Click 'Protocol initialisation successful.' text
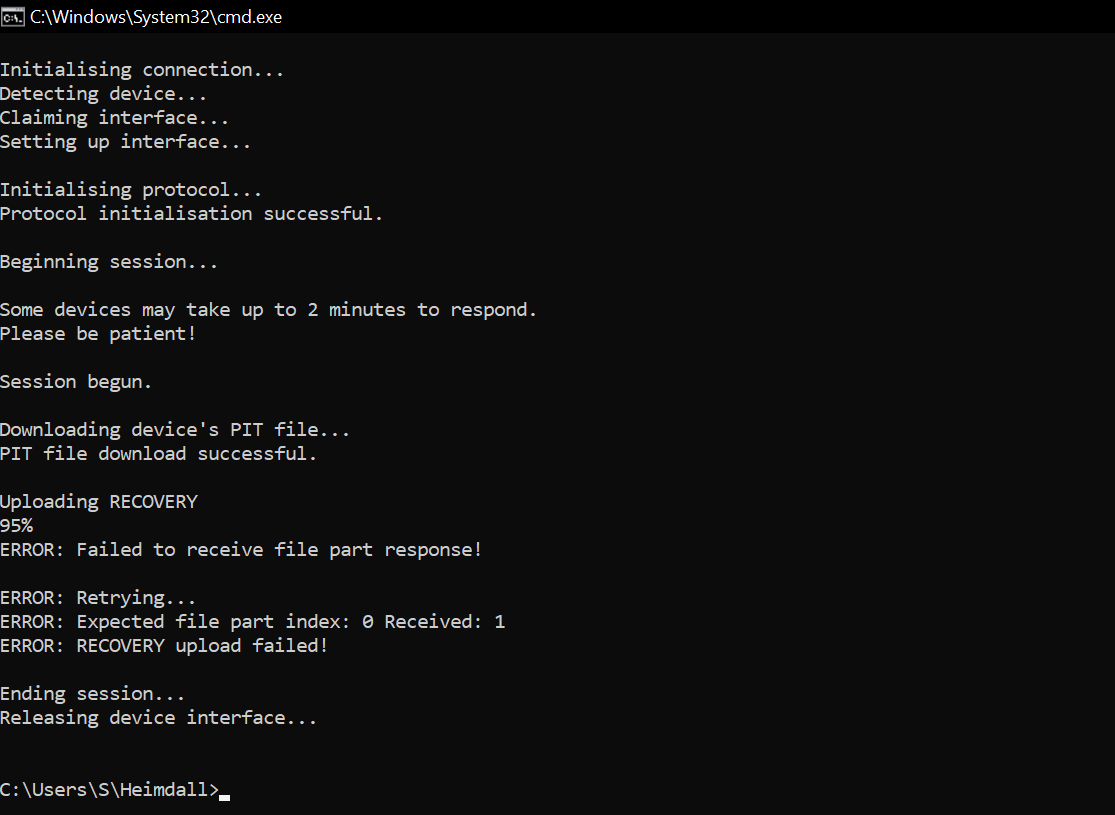Viewport: 1115px width, 815px height. point(191,214)
